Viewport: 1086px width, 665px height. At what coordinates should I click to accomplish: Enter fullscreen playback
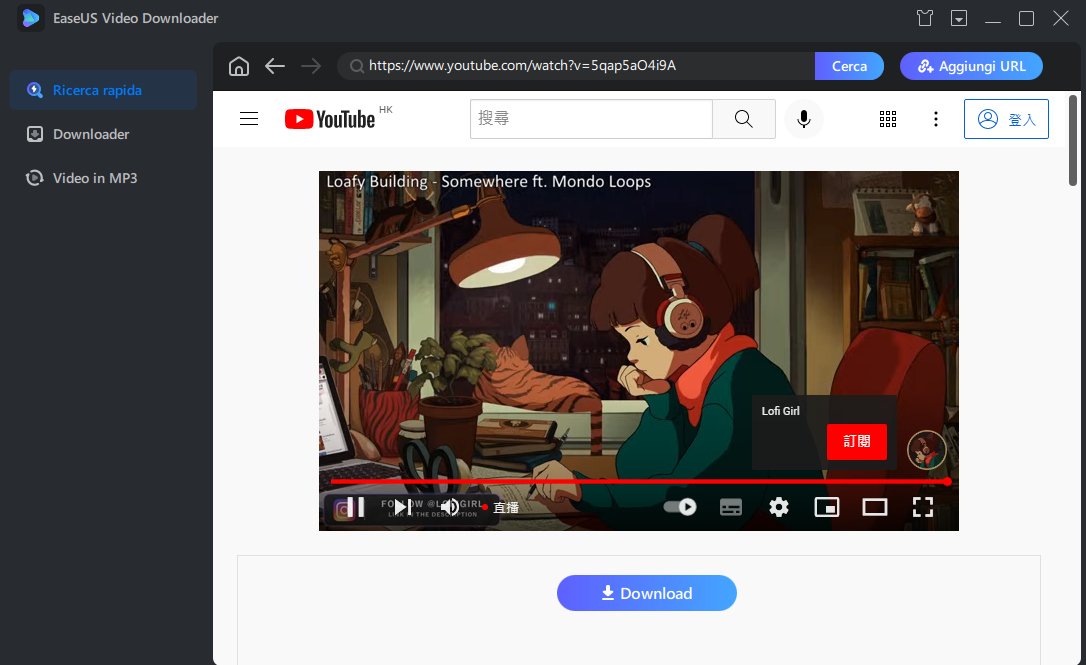coord(923,507)
